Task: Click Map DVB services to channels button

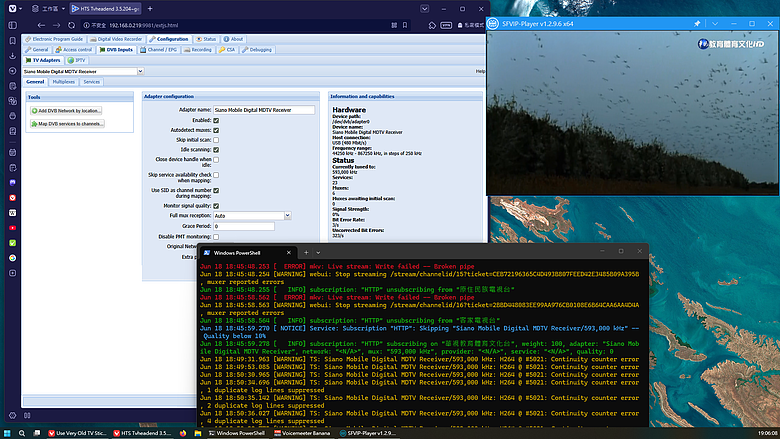Action: pyautogui.click(x=67, y=124)
